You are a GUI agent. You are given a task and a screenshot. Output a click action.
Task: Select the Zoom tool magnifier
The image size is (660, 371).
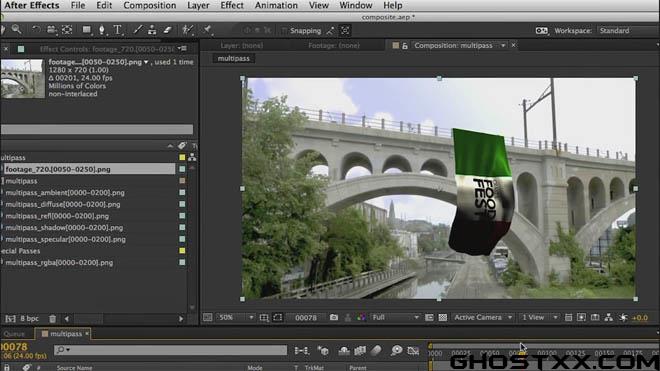(16, 29)
